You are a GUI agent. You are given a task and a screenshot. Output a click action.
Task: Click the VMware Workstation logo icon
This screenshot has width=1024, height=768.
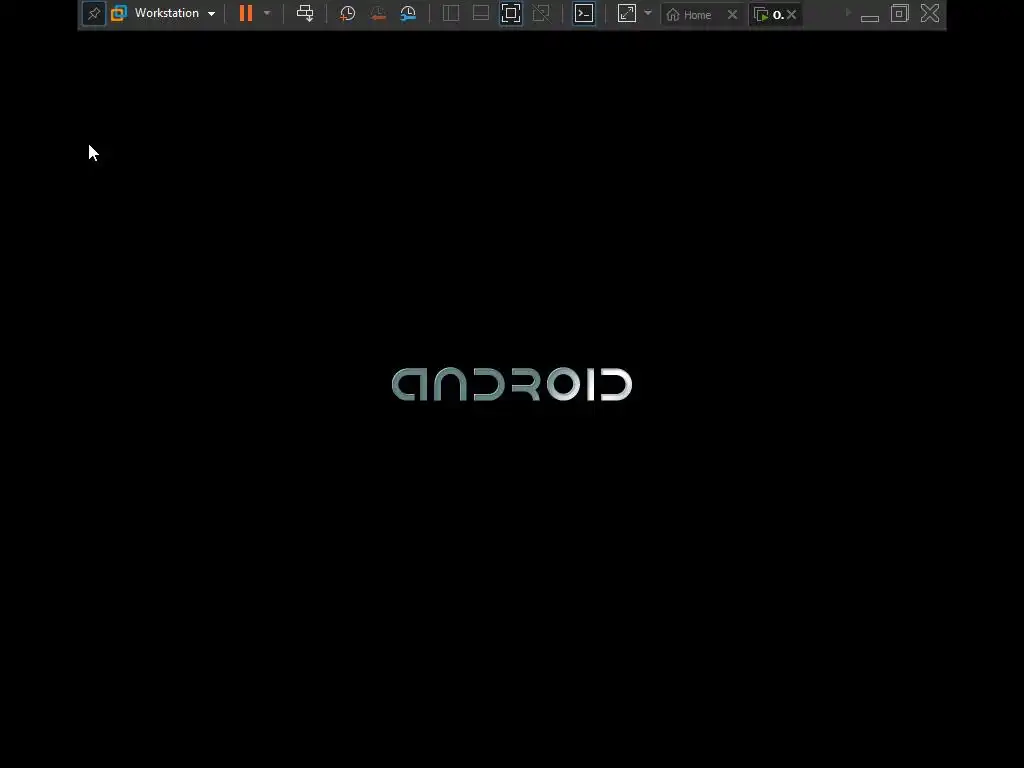(x=119, y=13)
